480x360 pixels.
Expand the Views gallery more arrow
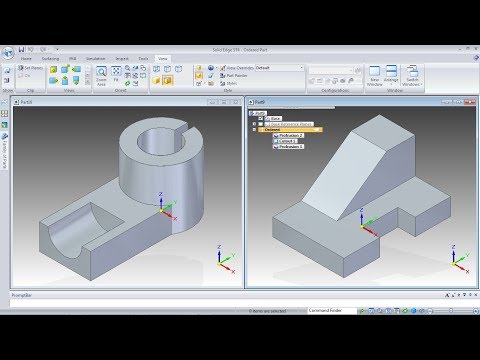coord(88,83)
